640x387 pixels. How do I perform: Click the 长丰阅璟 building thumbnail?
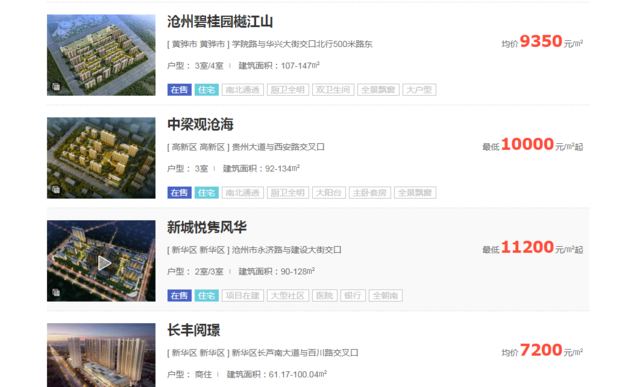point(101,355)
